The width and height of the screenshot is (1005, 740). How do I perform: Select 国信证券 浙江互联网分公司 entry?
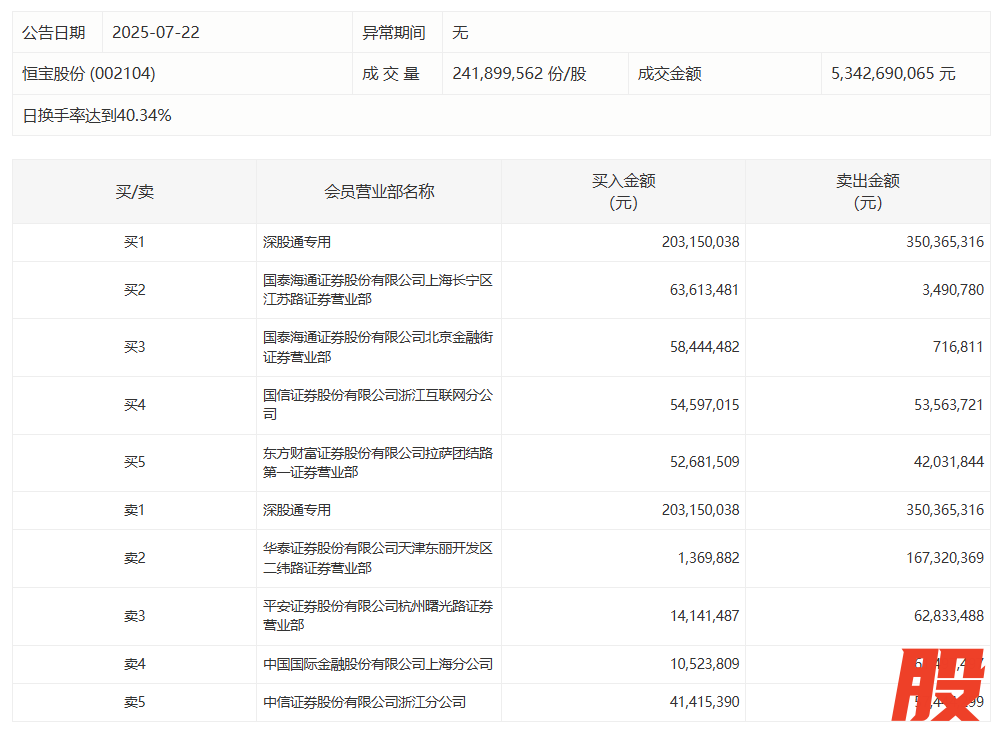pyautogui.click(x=377, y=405)
